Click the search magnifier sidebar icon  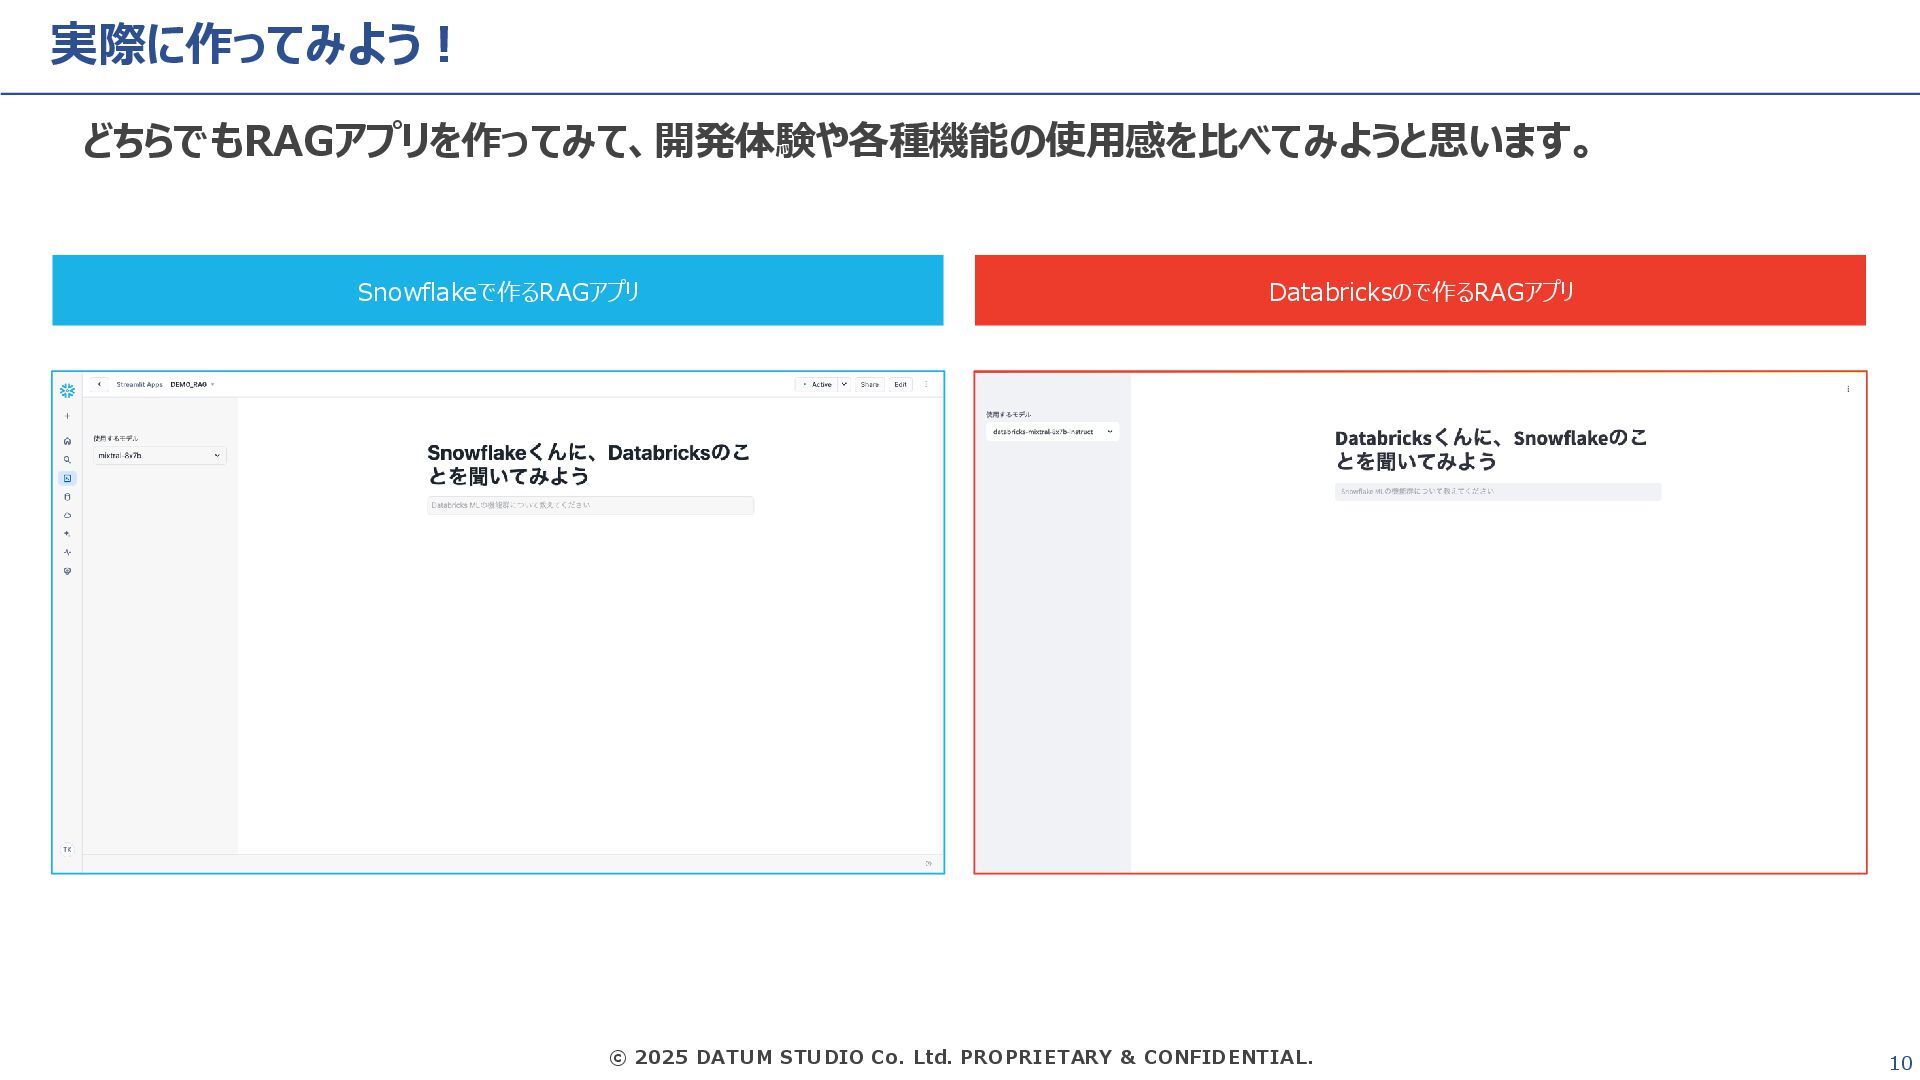pyautogui.click(x=67, y=460)
